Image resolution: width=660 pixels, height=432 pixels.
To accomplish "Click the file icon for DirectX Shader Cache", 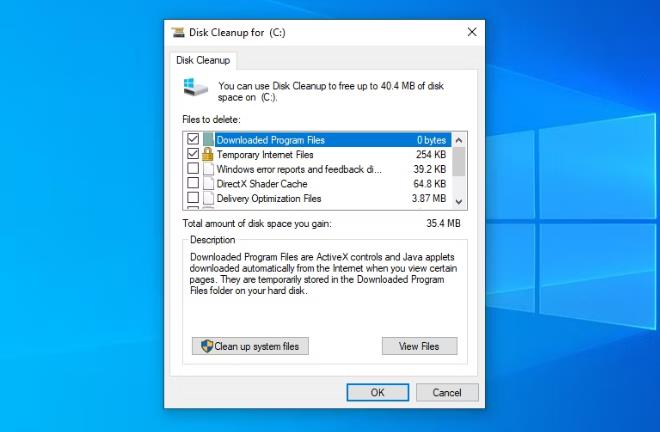I will coord(208,183).
